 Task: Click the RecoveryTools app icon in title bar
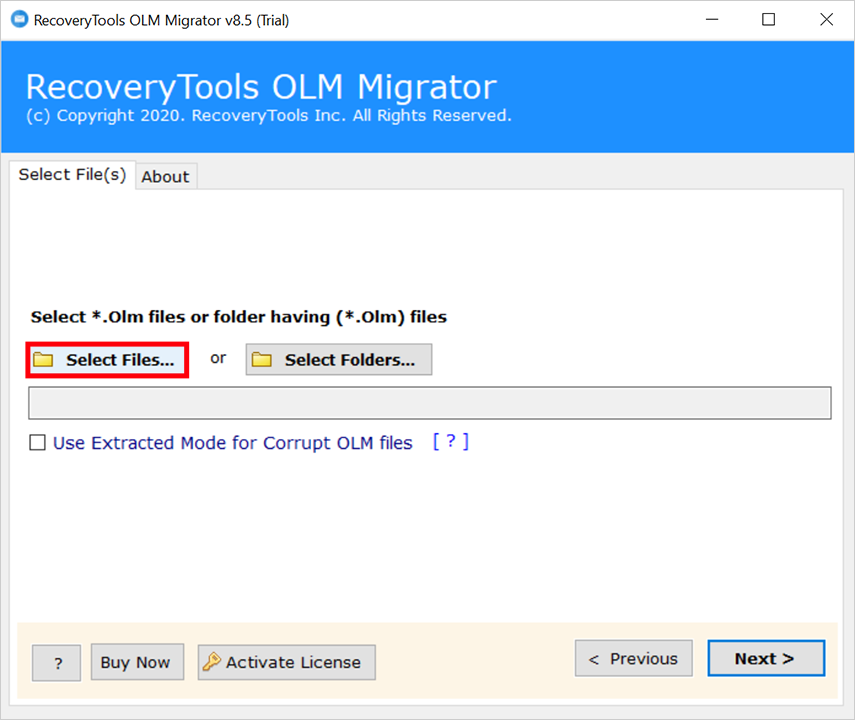point(20,20)
